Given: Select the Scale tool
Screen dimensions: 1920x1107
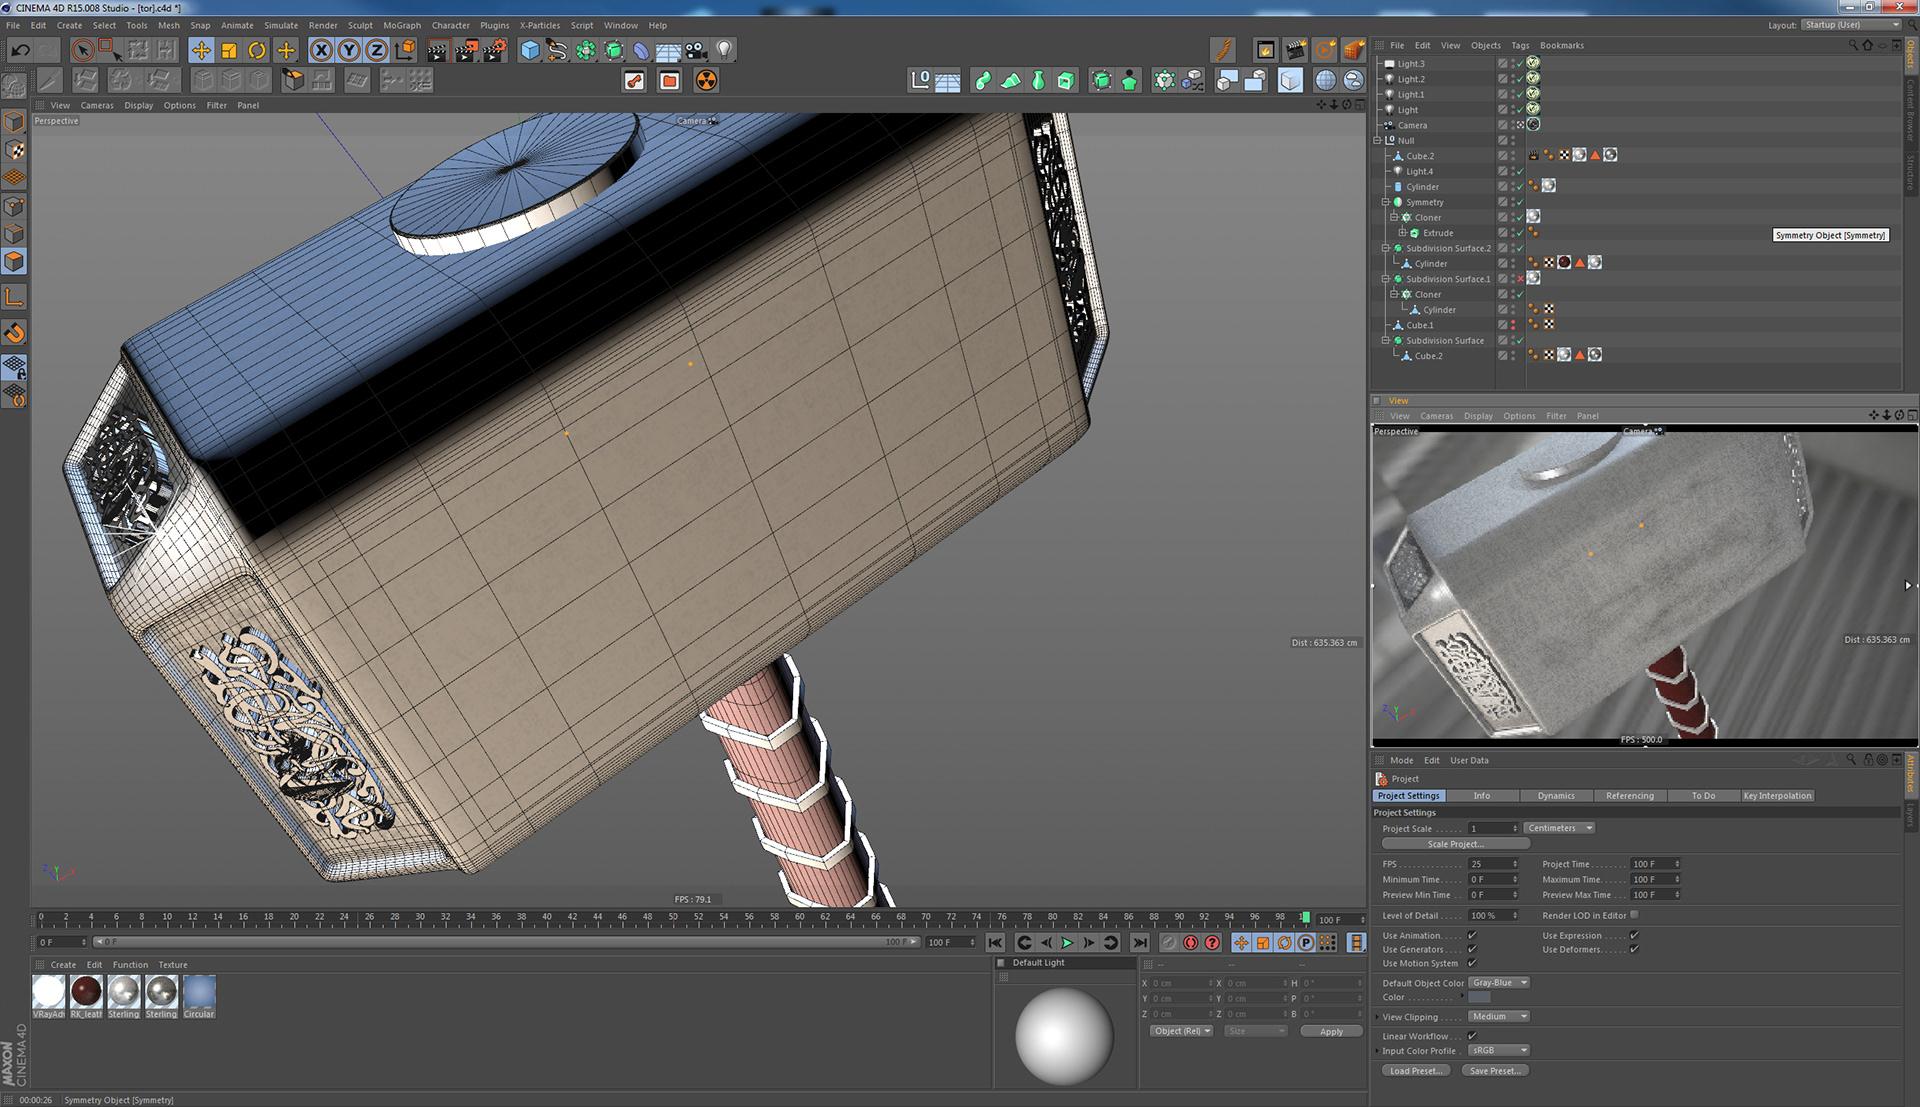Looking at the screenshot, I should pos(229,50).
